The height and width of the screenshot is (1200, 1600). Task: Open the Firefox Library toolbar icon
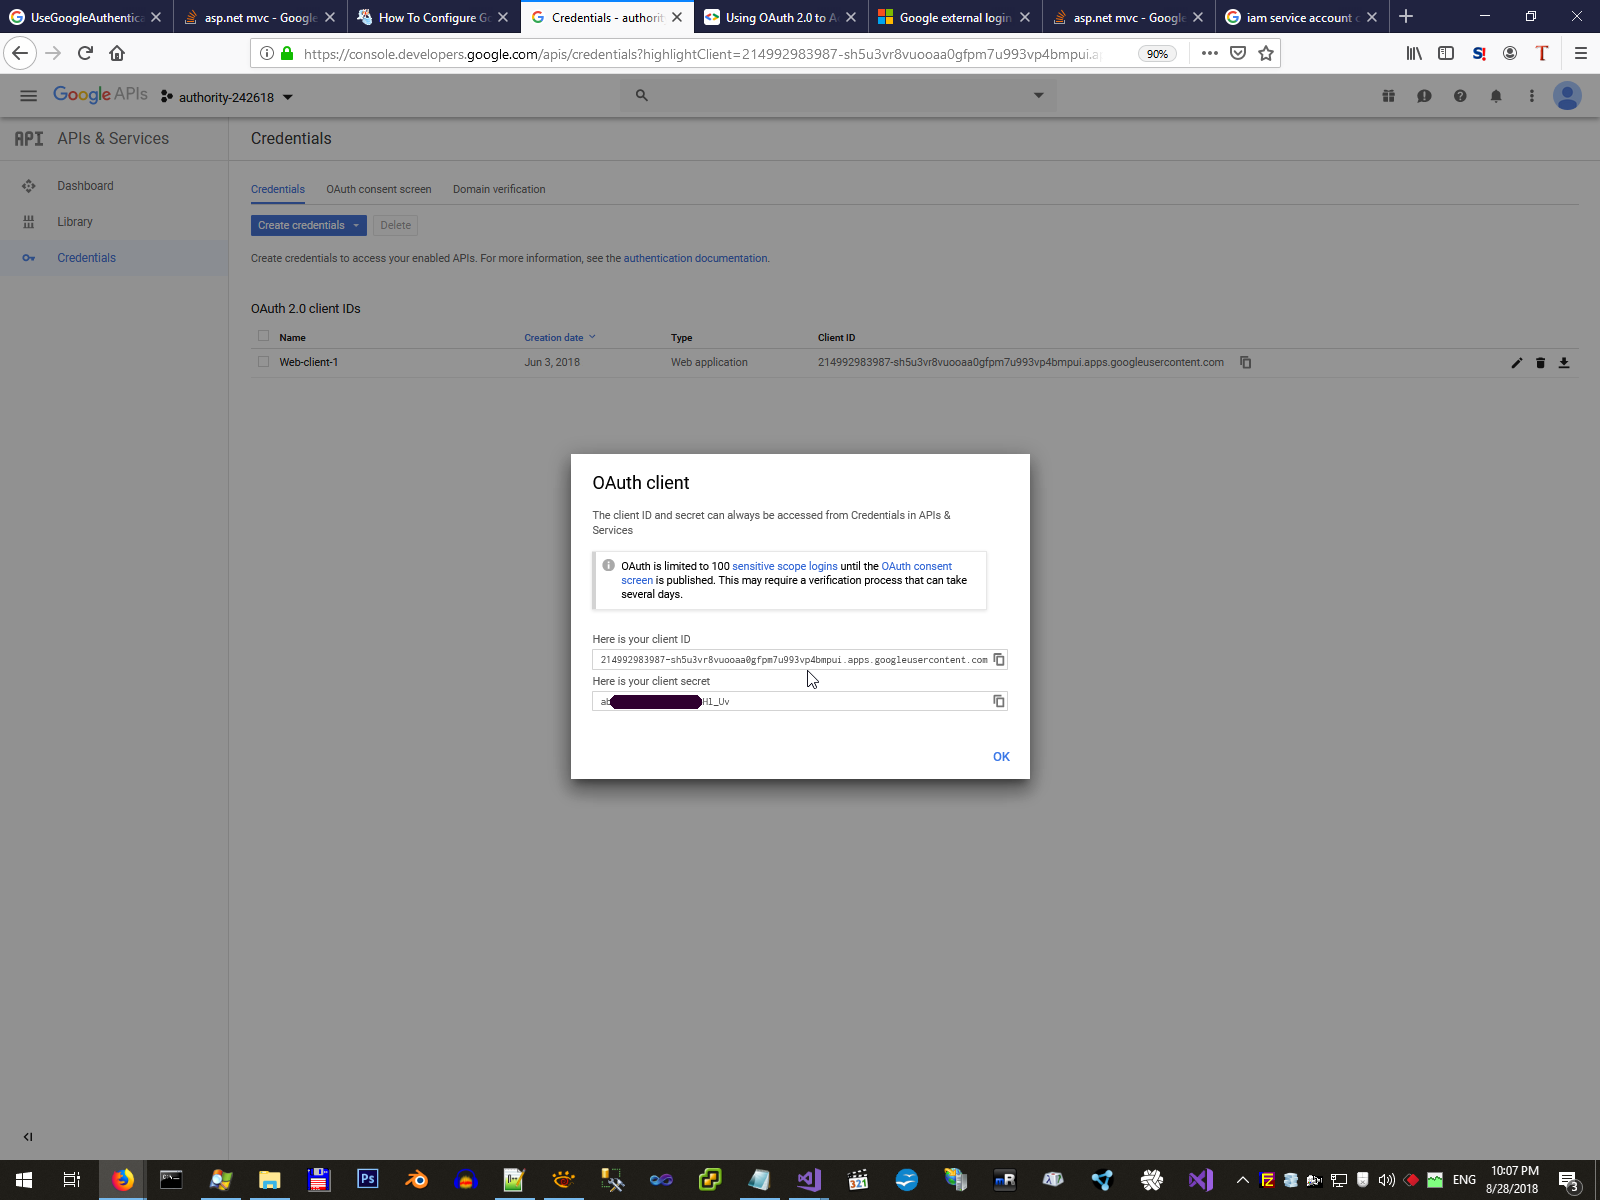1414,53
